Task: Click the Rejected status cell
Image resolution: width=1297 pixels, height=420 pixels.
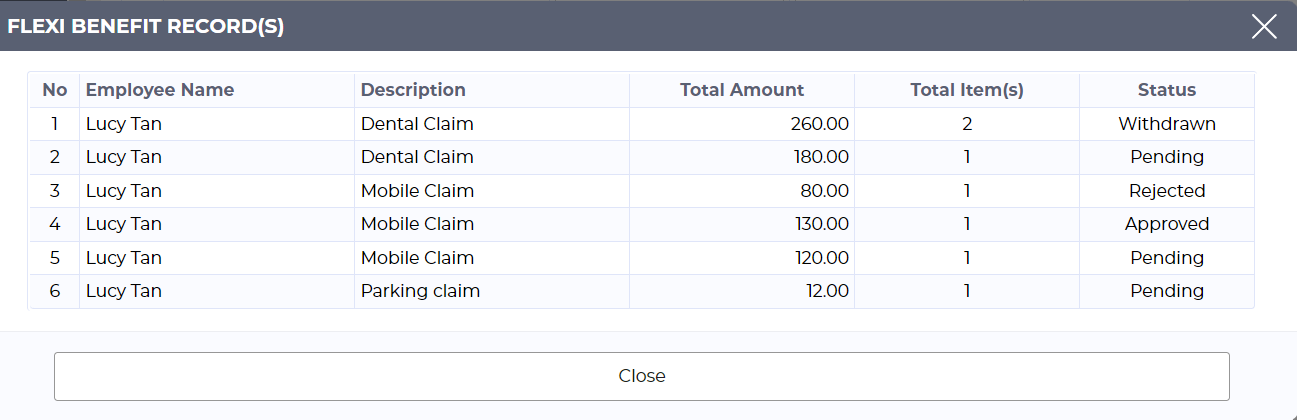Action: click(1166, 191)
